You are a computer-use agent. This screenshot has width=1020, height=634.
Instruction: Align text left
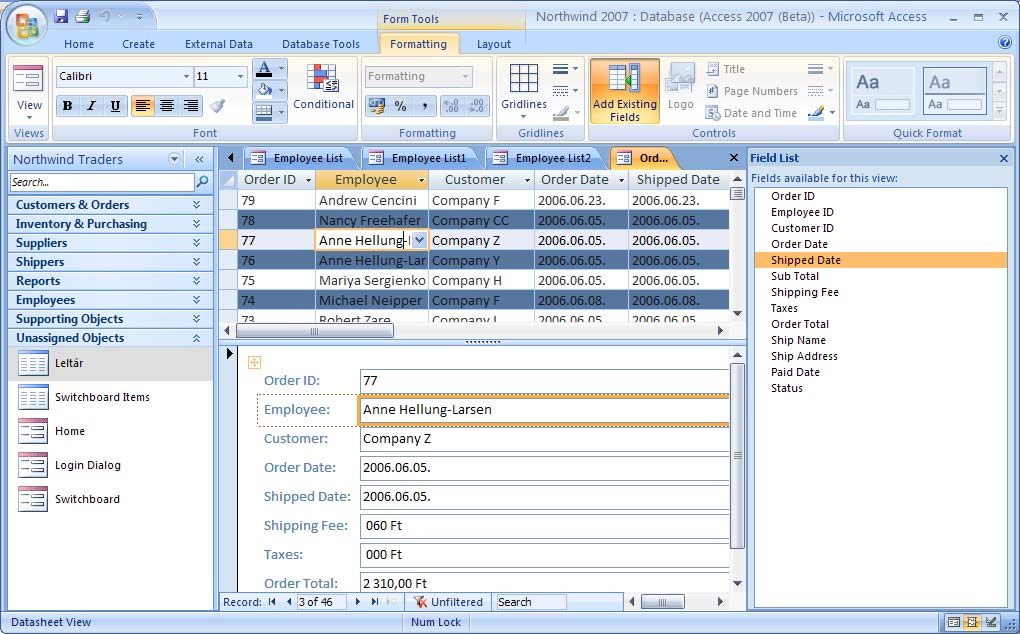click(142, 105)
